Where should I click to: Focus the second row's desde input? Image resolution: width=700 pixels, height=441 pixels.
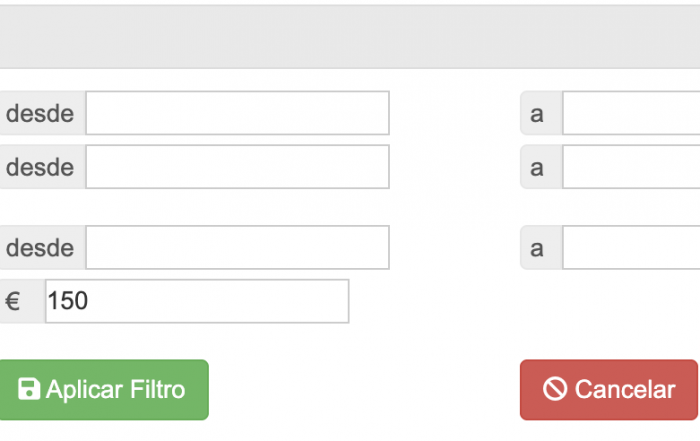[237, 167]
